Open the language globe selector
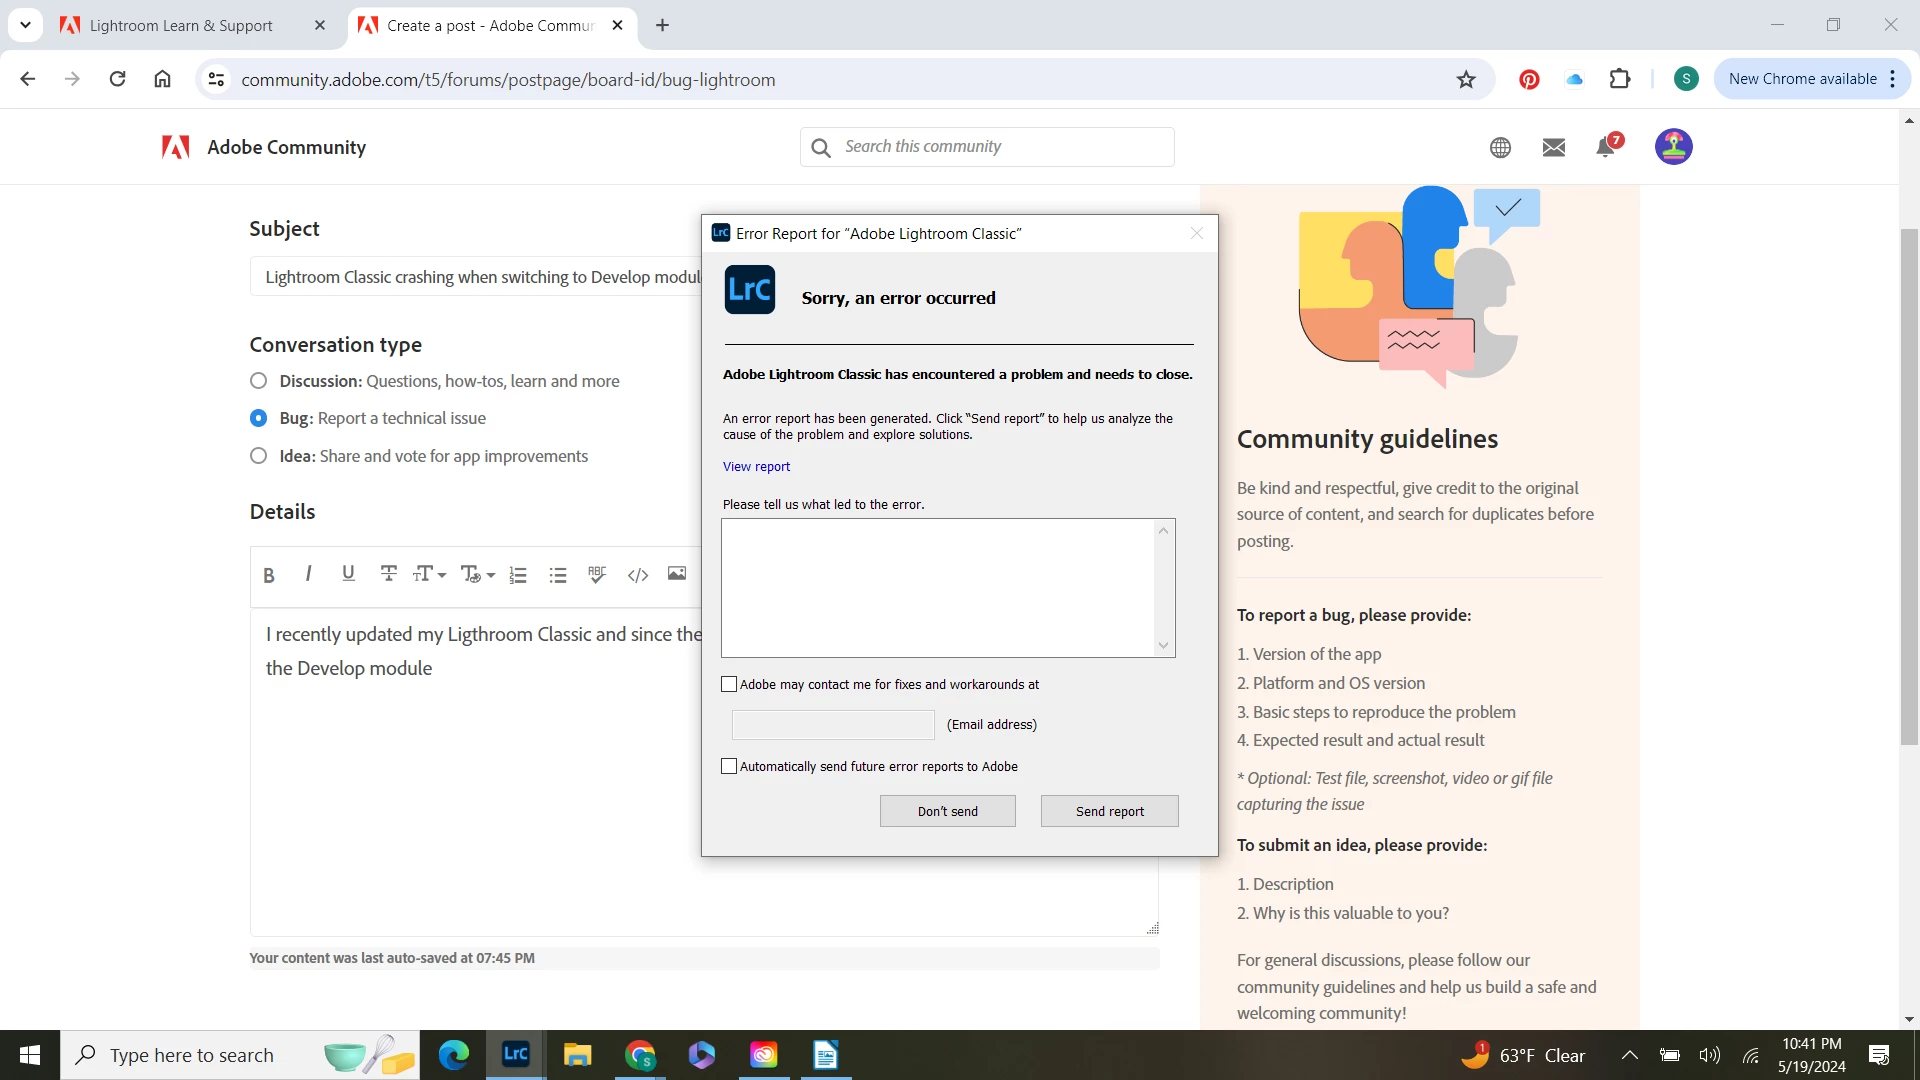1920x1080 pixels. tap(1500, 148)
